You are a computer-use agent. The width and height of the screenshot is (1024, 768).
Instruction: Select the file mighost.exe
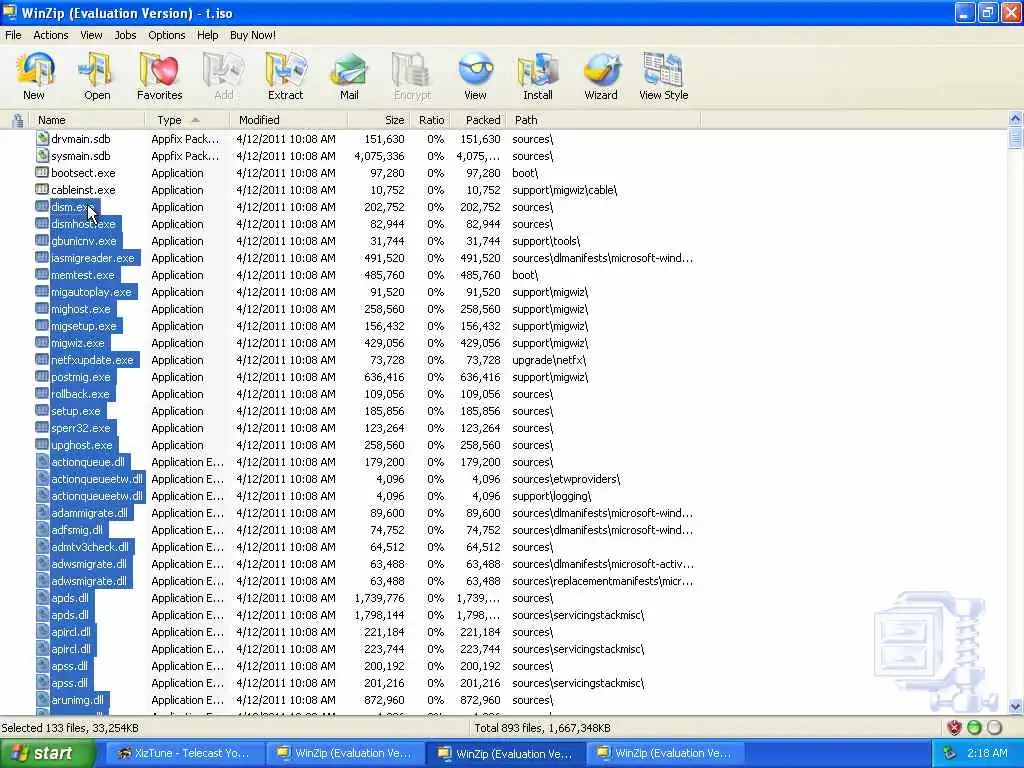[81, 309]
